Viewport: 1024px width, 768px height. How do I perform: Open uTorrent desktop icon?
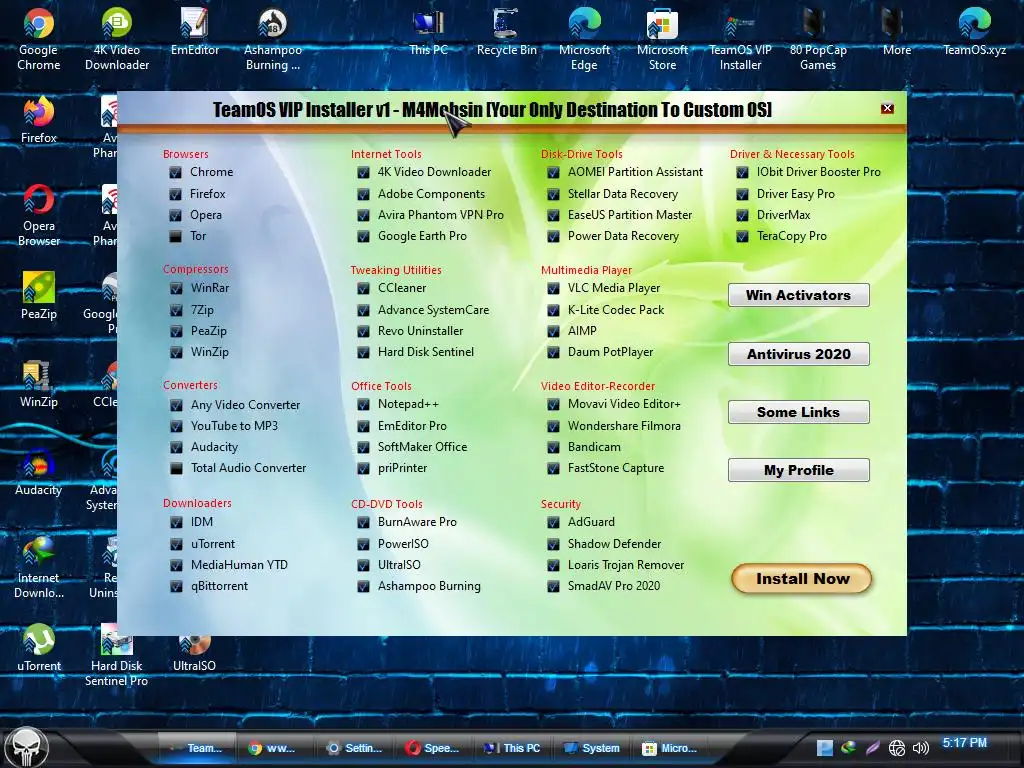[x=39, y=648]
